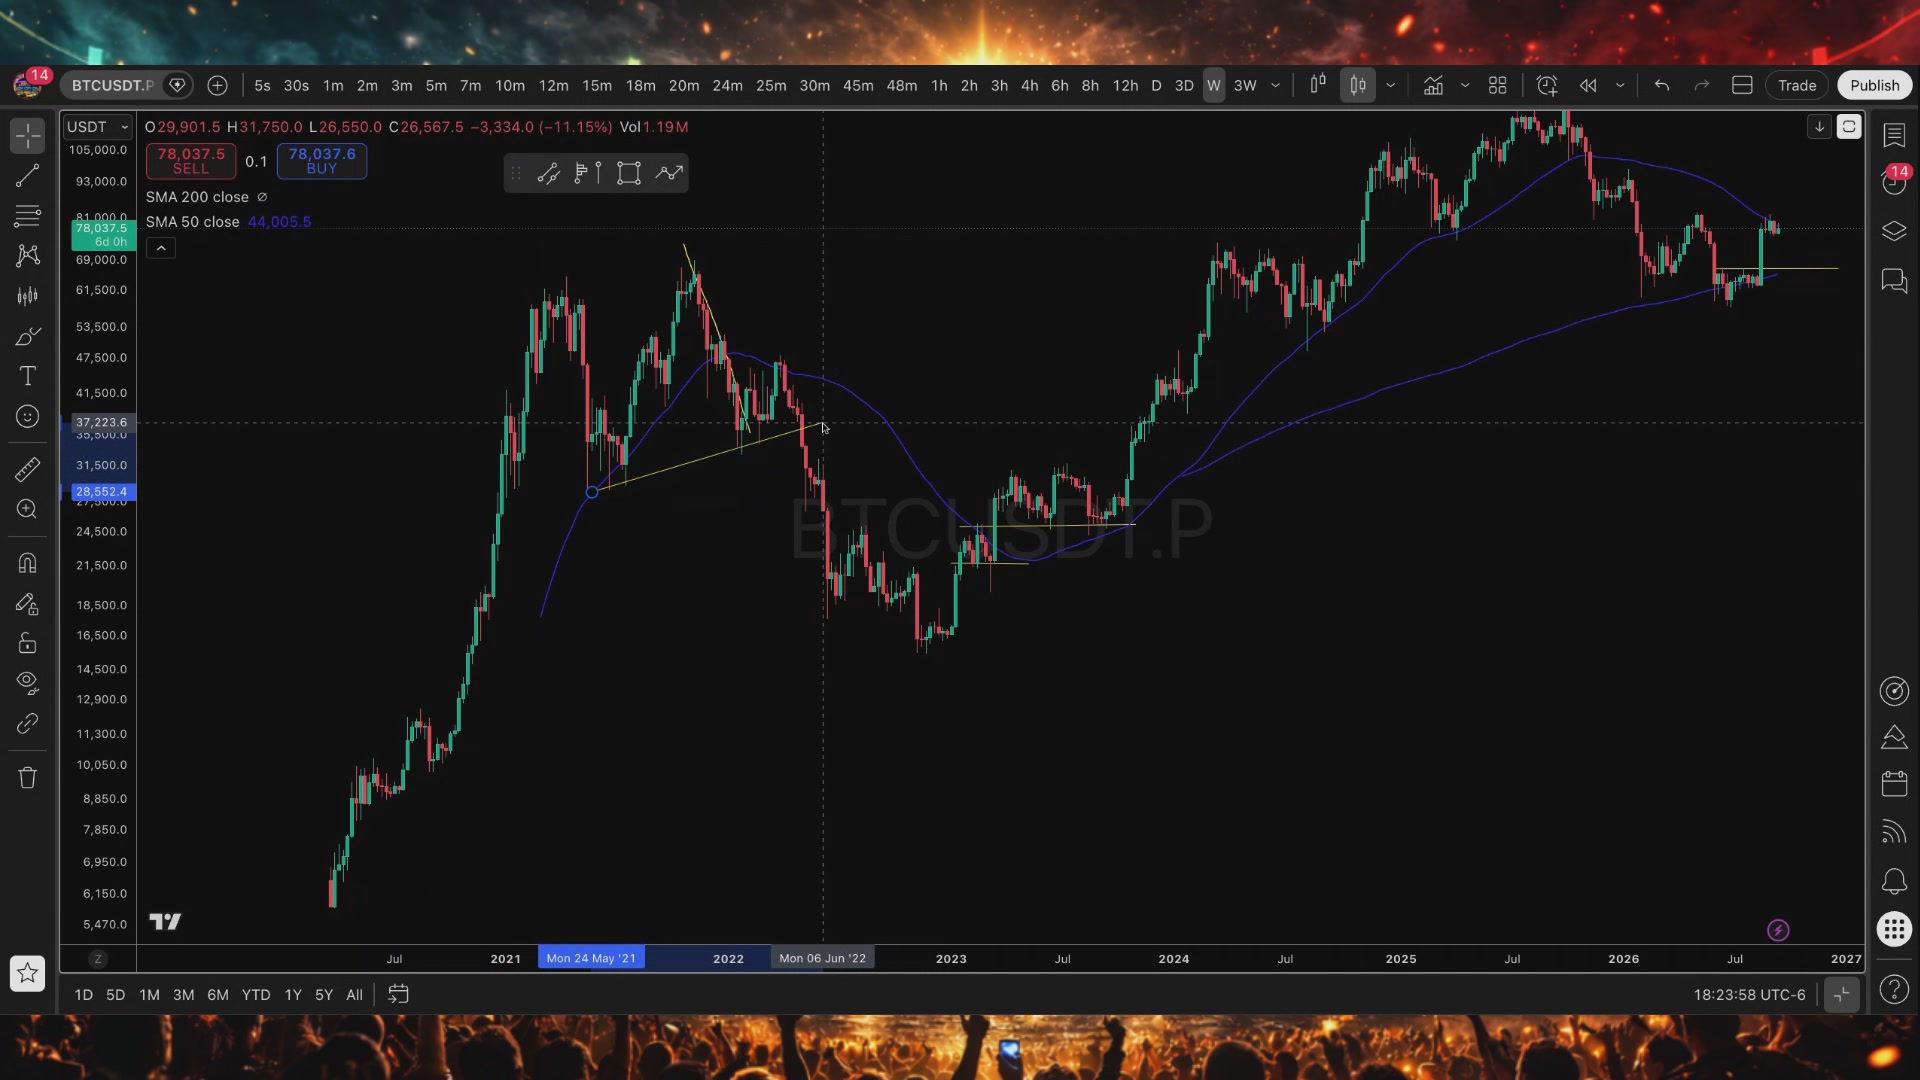Click the add symbol plus icon
This screenshot has width=1920, height=1080.
point(217,85)
